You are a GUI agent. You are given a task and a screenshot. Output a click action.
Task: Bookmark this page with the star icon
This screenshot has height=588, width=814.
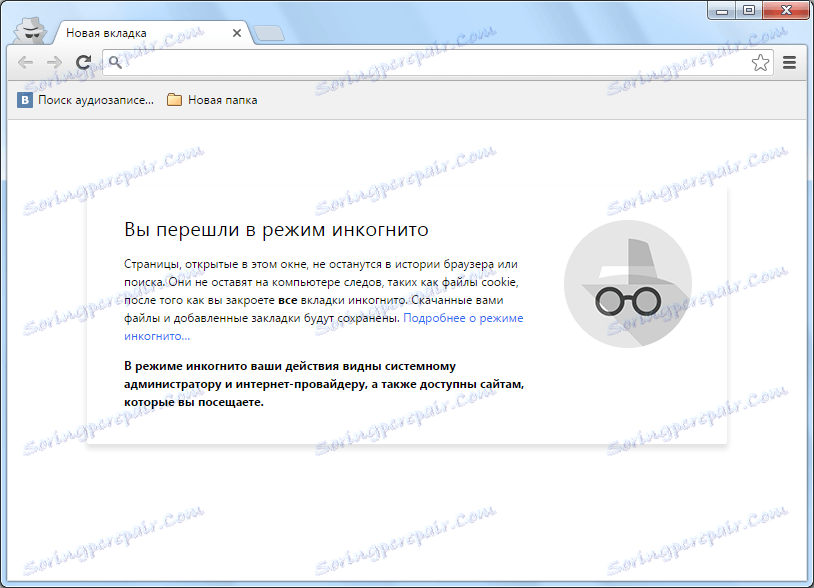tap(760, 63)
